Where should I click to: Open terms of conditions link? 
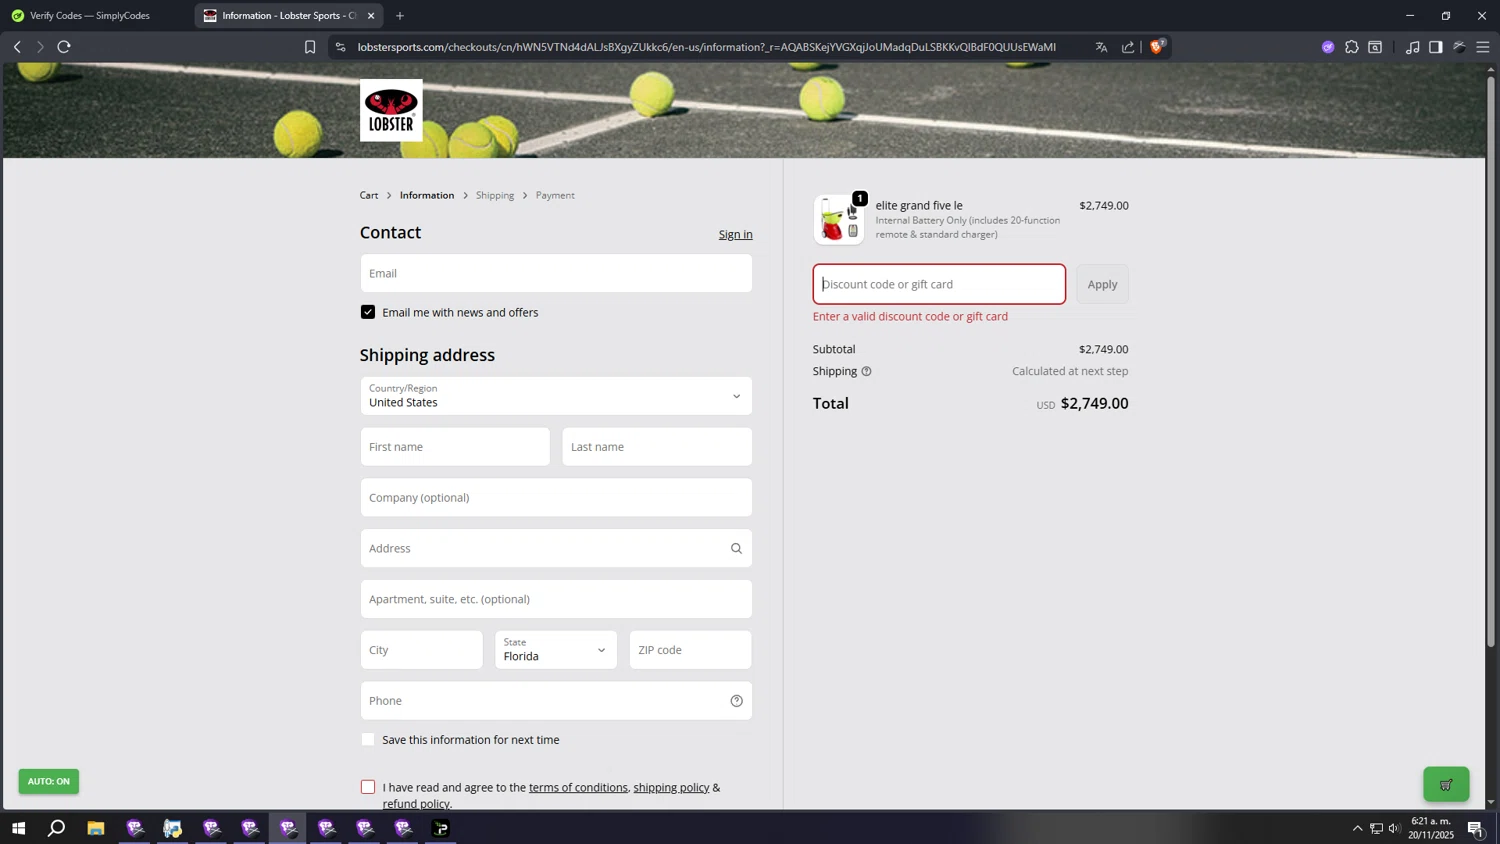[578, 788]
